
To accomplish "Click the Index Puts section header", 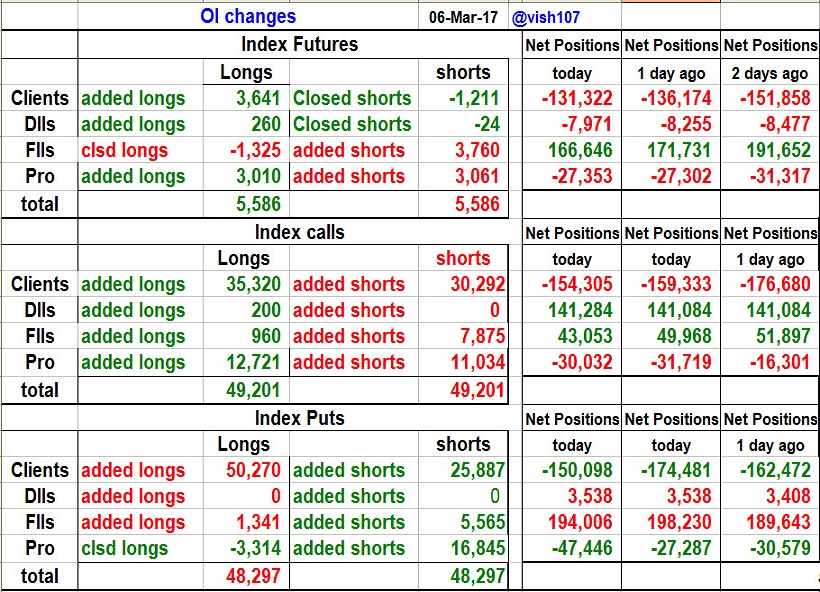I will tap(299, 418).
